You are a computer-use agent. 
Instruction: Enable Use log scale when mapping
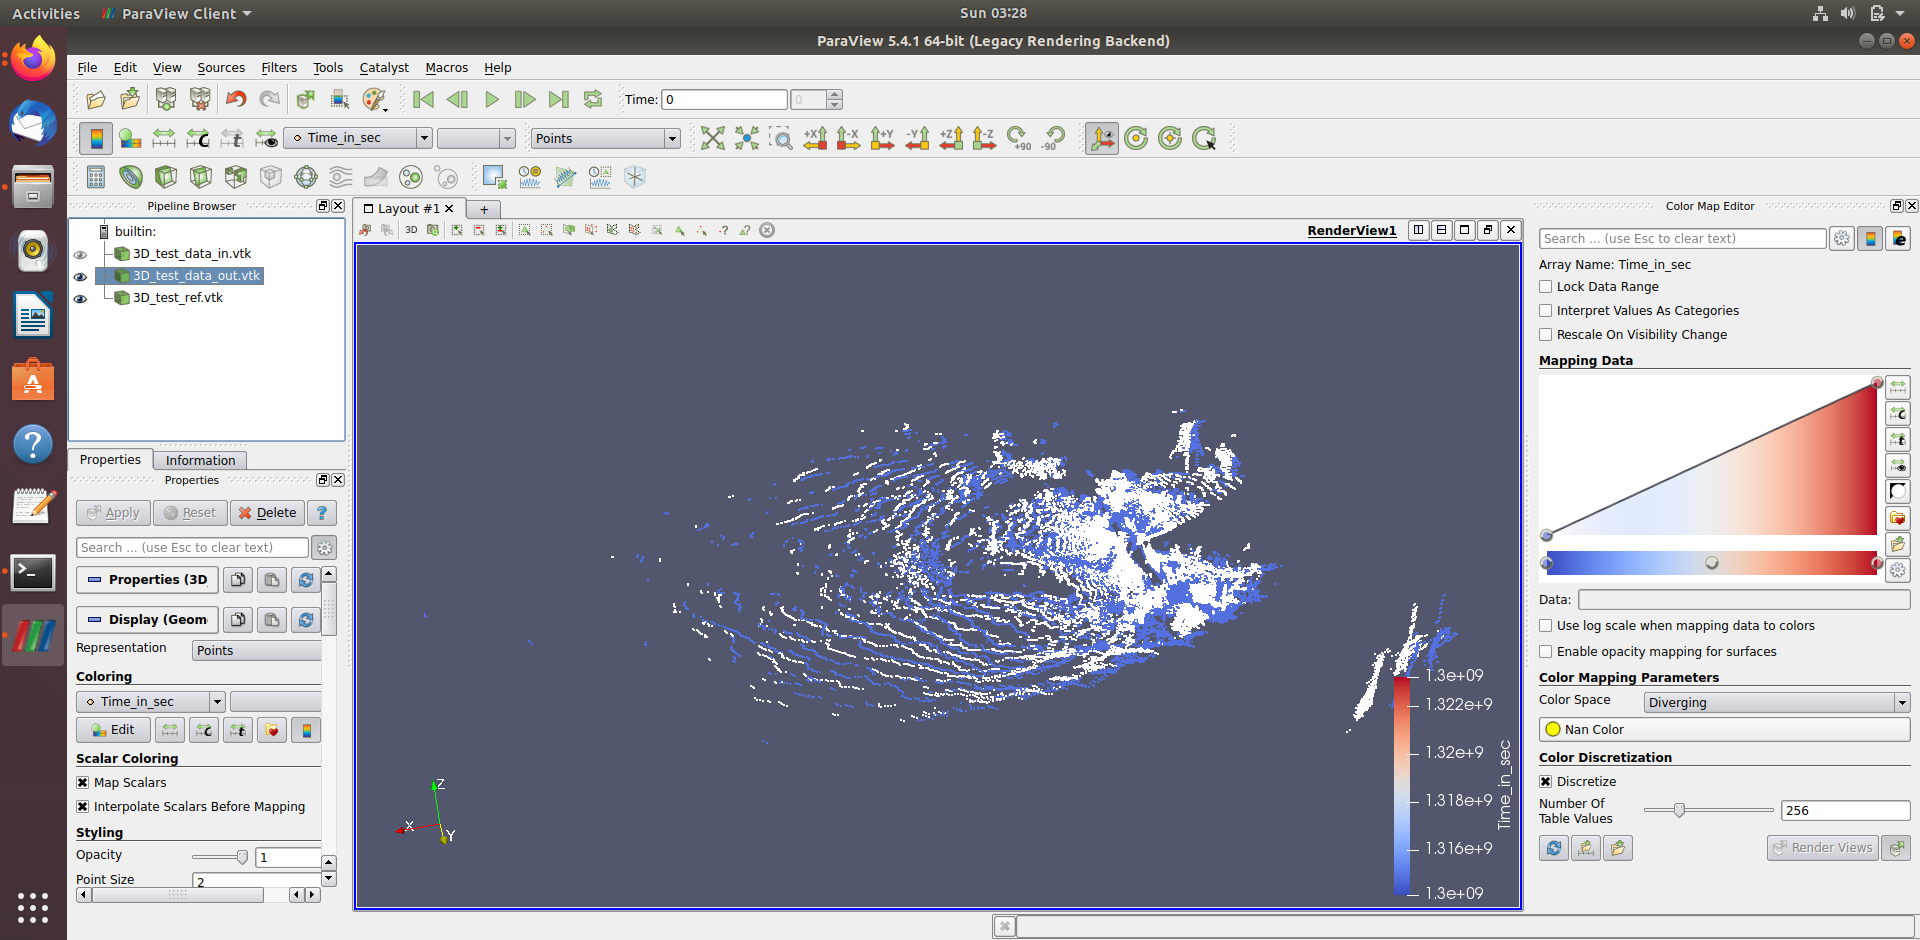[1546, 626]
